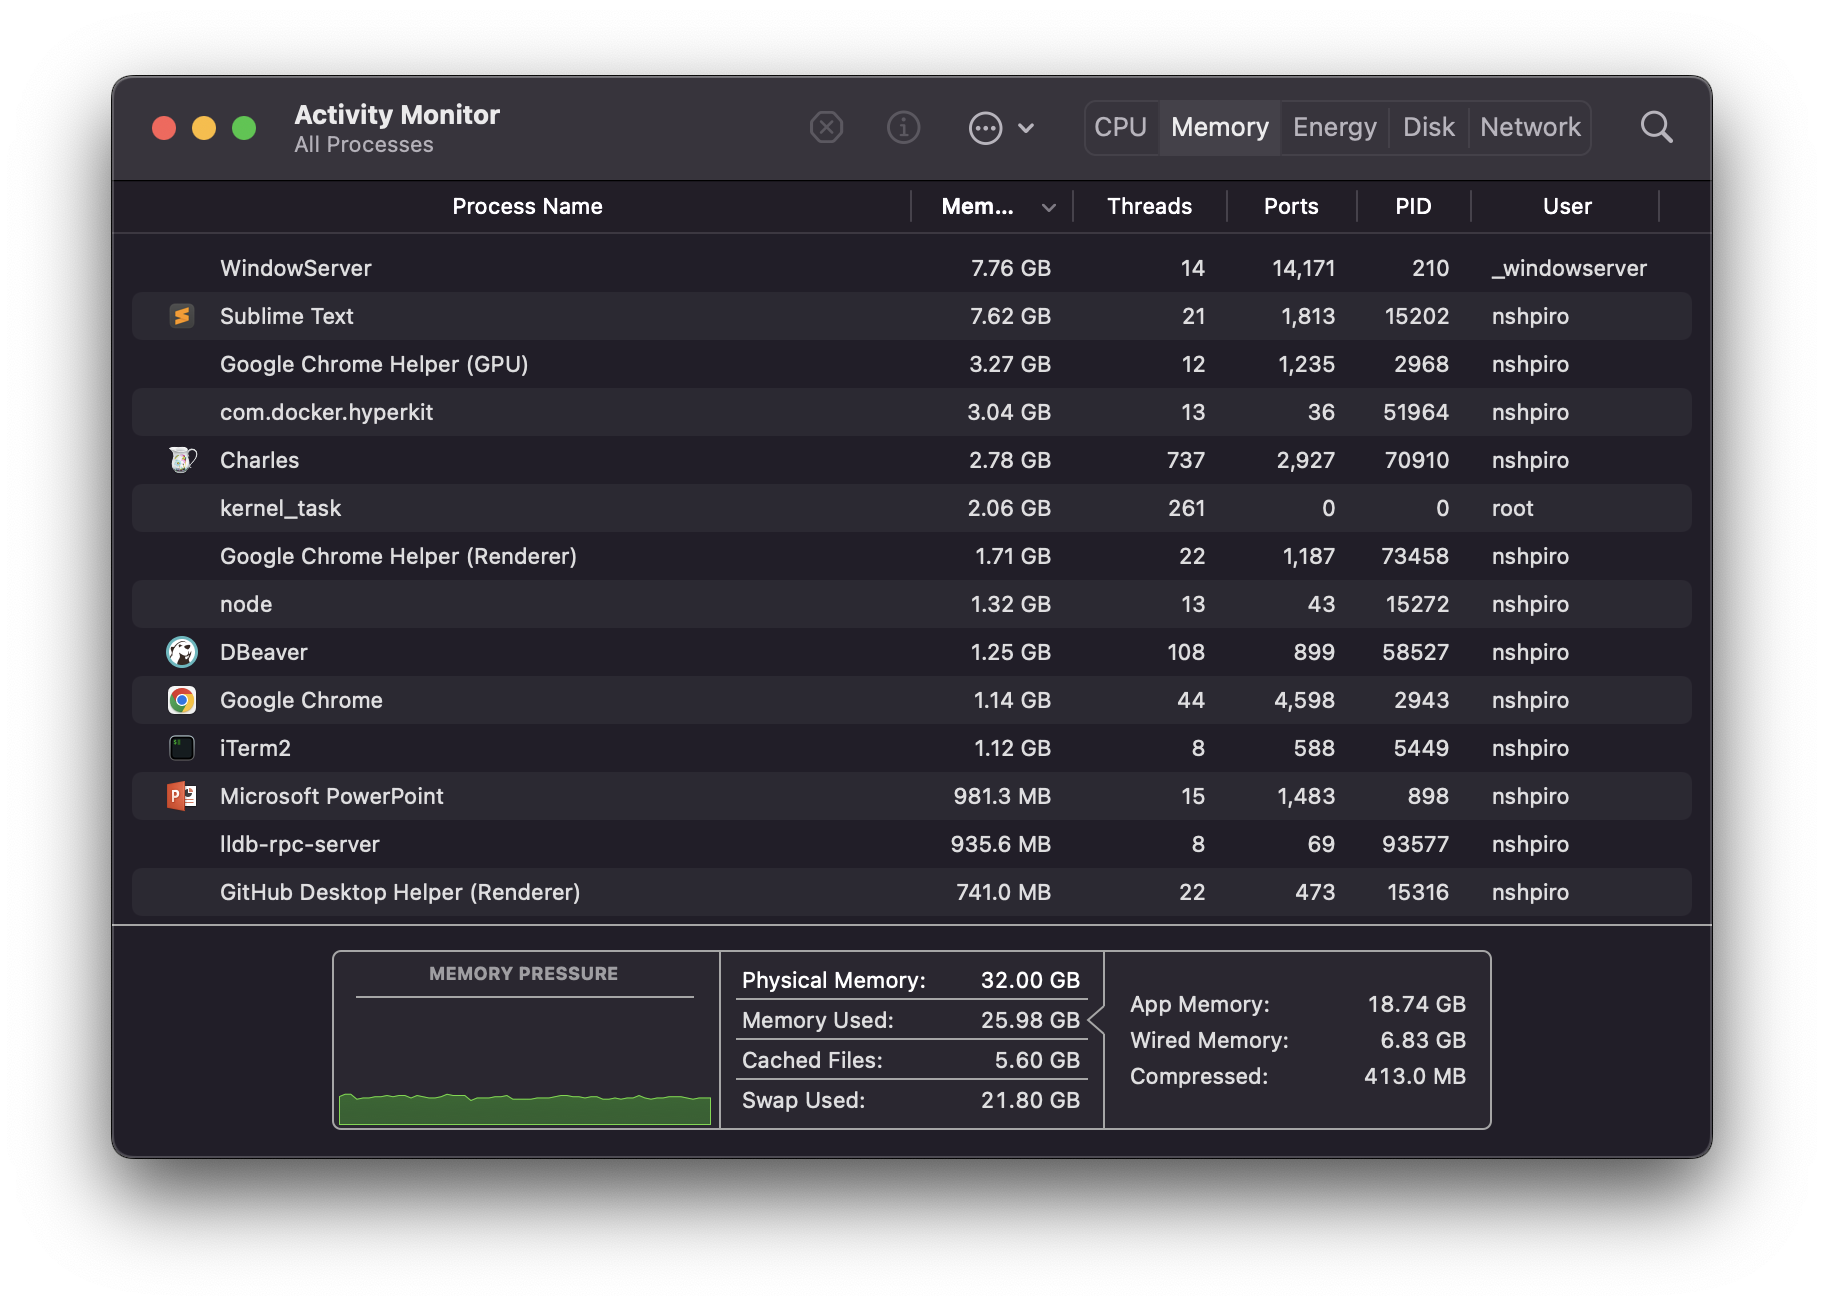Click the Microsoft PowerPoint app icon
This screenshot has height=1306, width=1824.
click(x=182, y=796)
